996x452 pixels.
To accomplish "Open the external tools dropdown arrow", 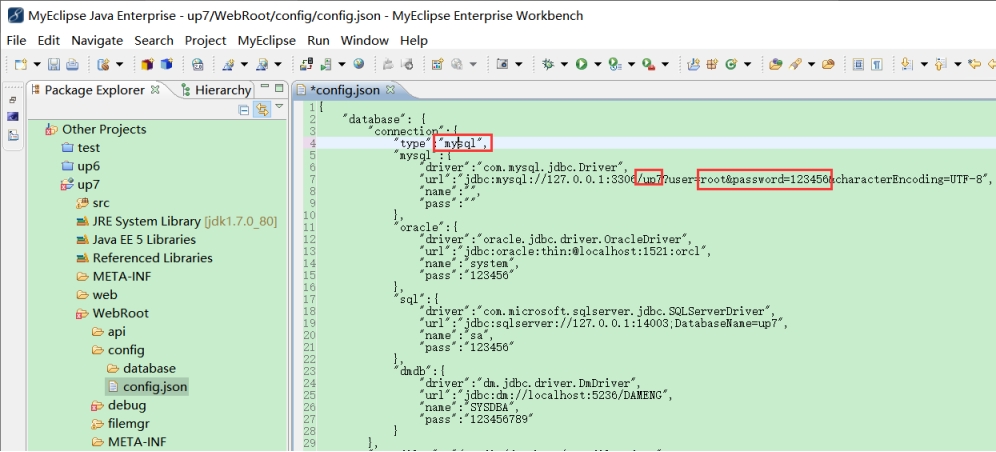I will pos(665,65).
